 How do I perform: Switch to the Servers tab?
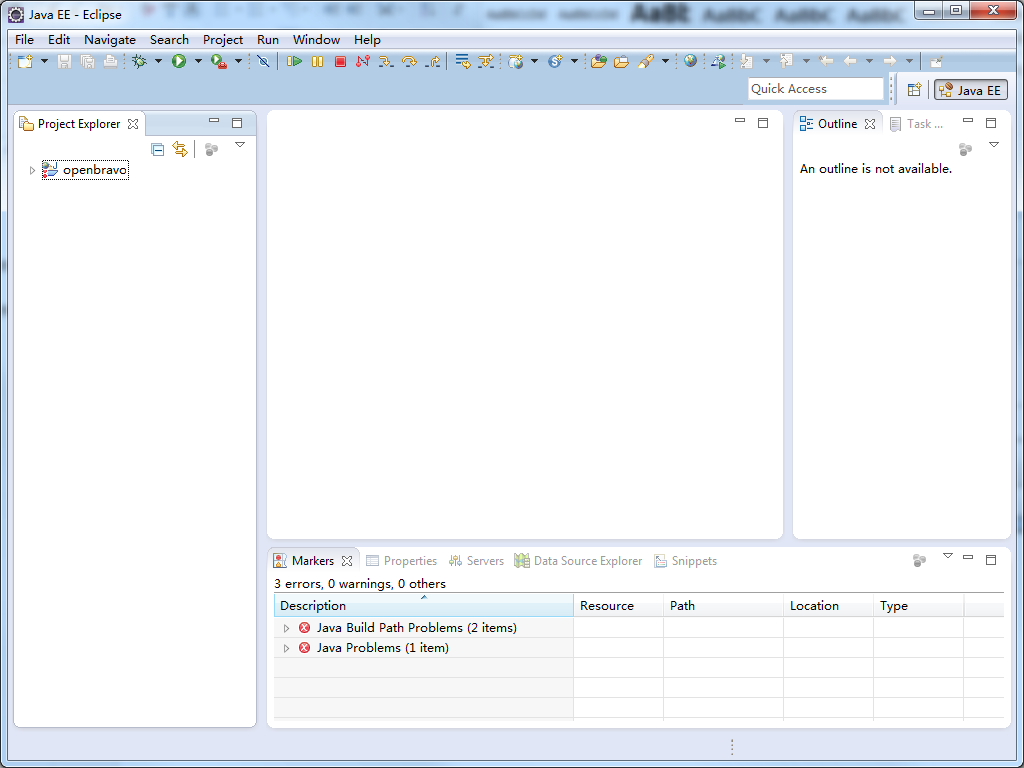(476, 561)
